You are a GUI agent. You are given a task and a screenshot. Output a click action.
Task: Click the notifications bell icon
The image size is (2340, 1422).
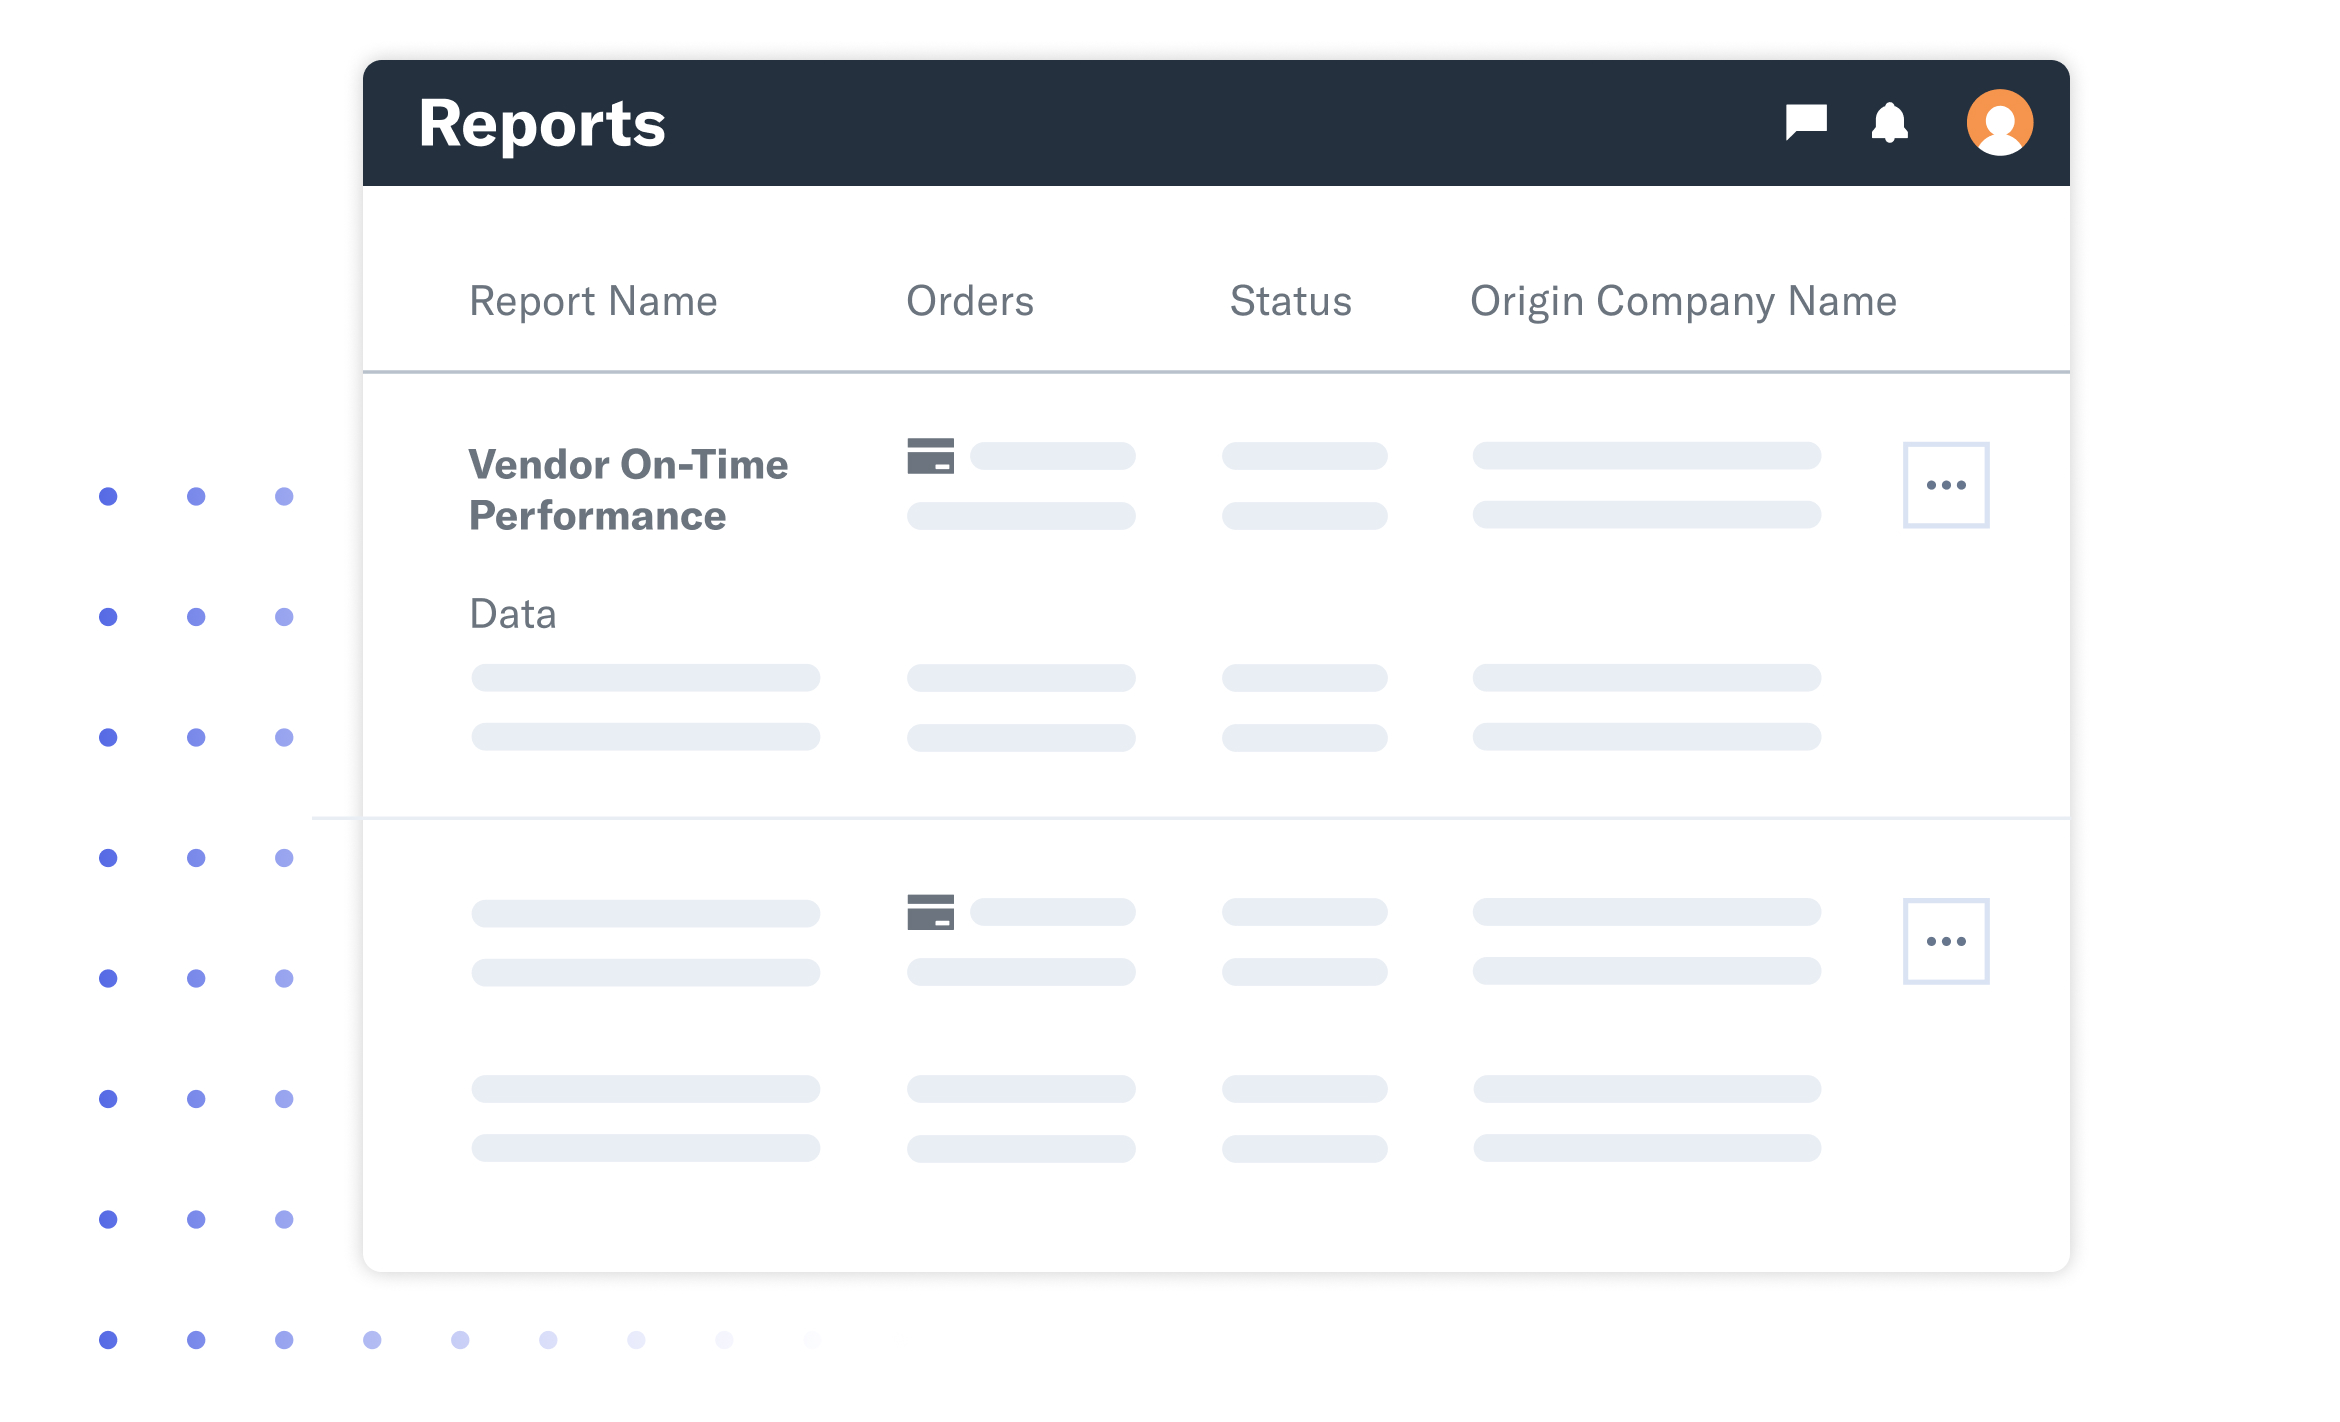(x=1891, y=122)
